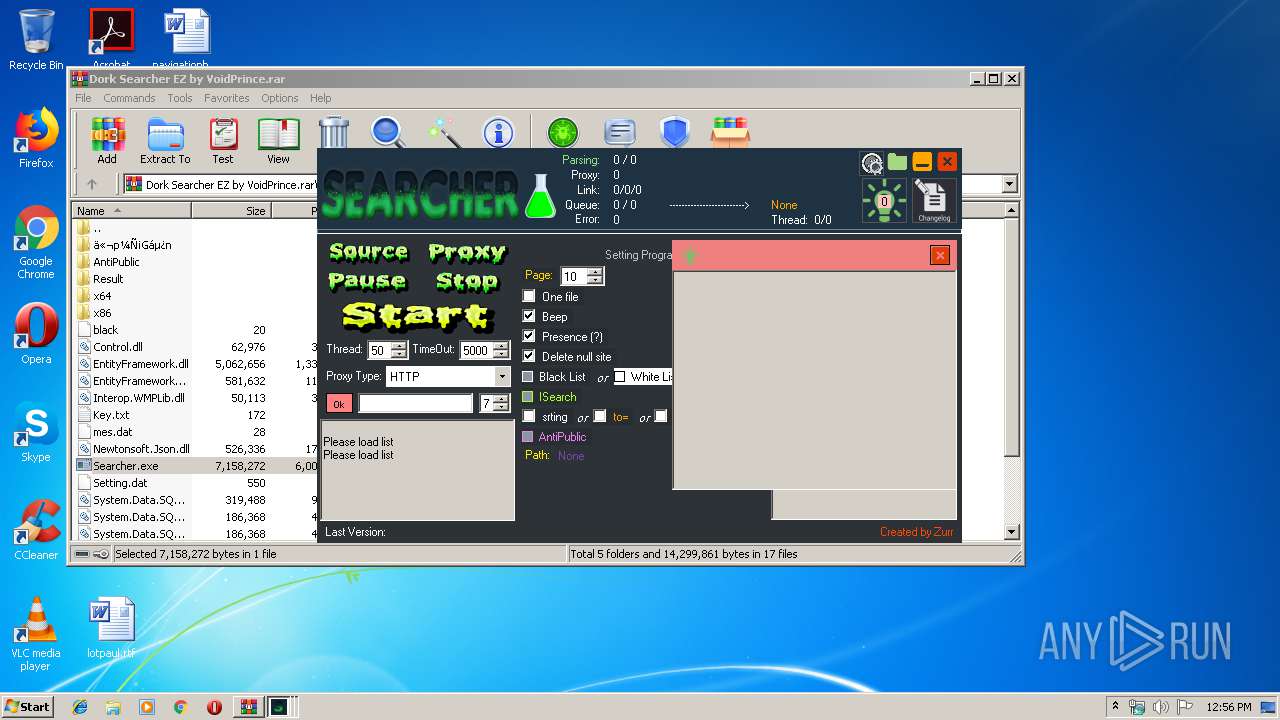1280x720 pixels.
Task: Enable the AntiPublic checkbox
Action: click(528, 437)
